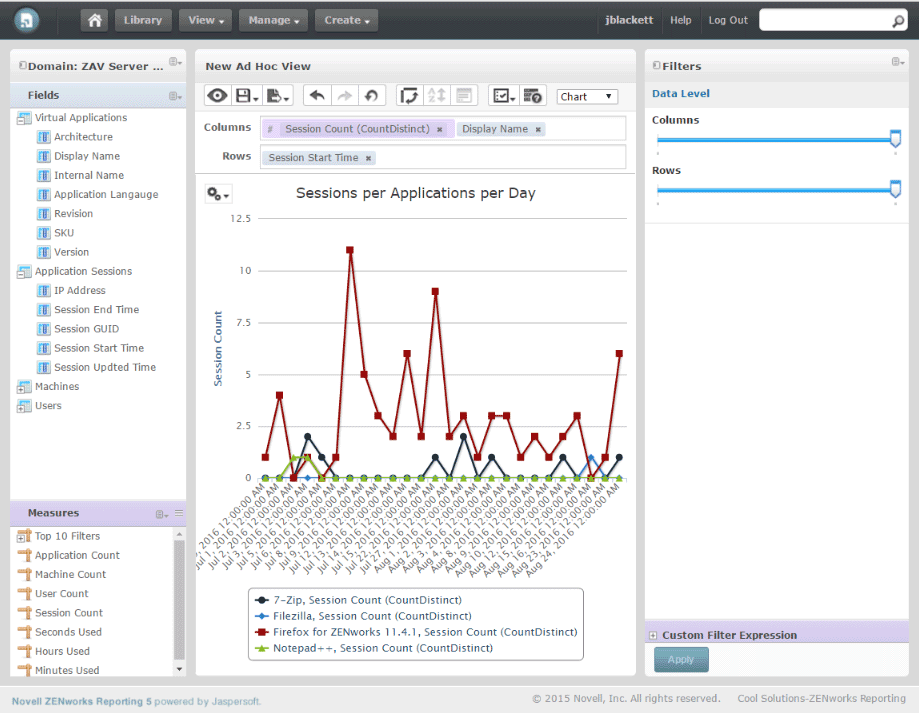Click Cool Solutions-ZENworks Reporting footer link
The width and height of the screenshot is (919, 713).
(821, 698)
